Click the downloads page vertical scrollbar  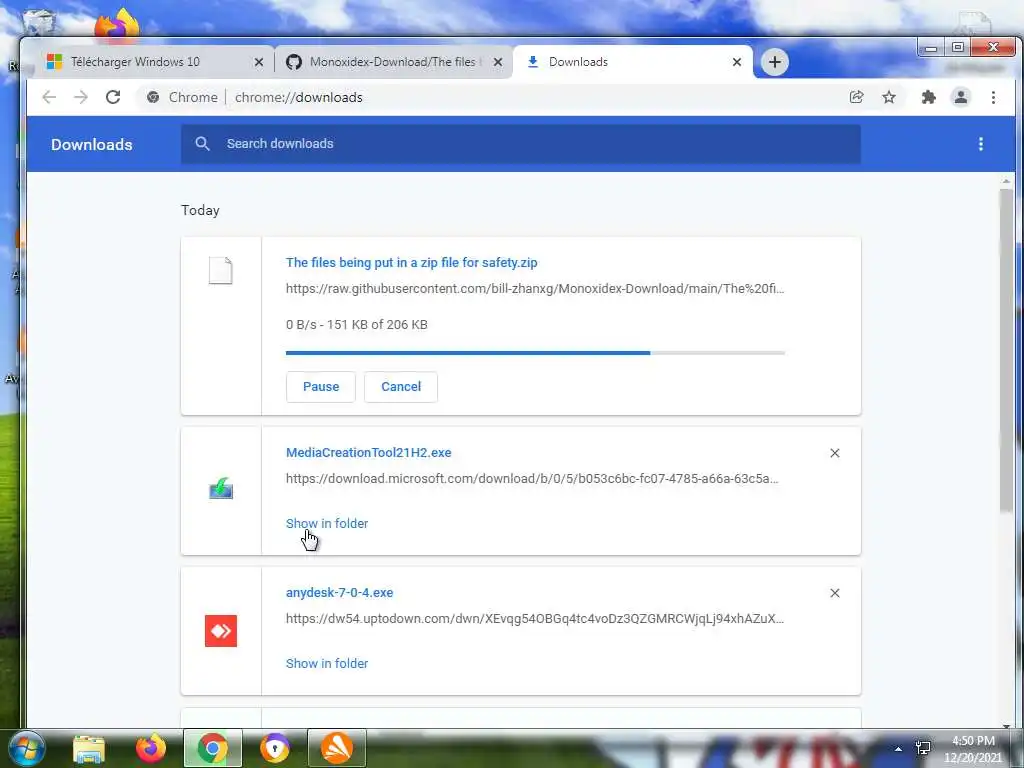pos(1006,349)
